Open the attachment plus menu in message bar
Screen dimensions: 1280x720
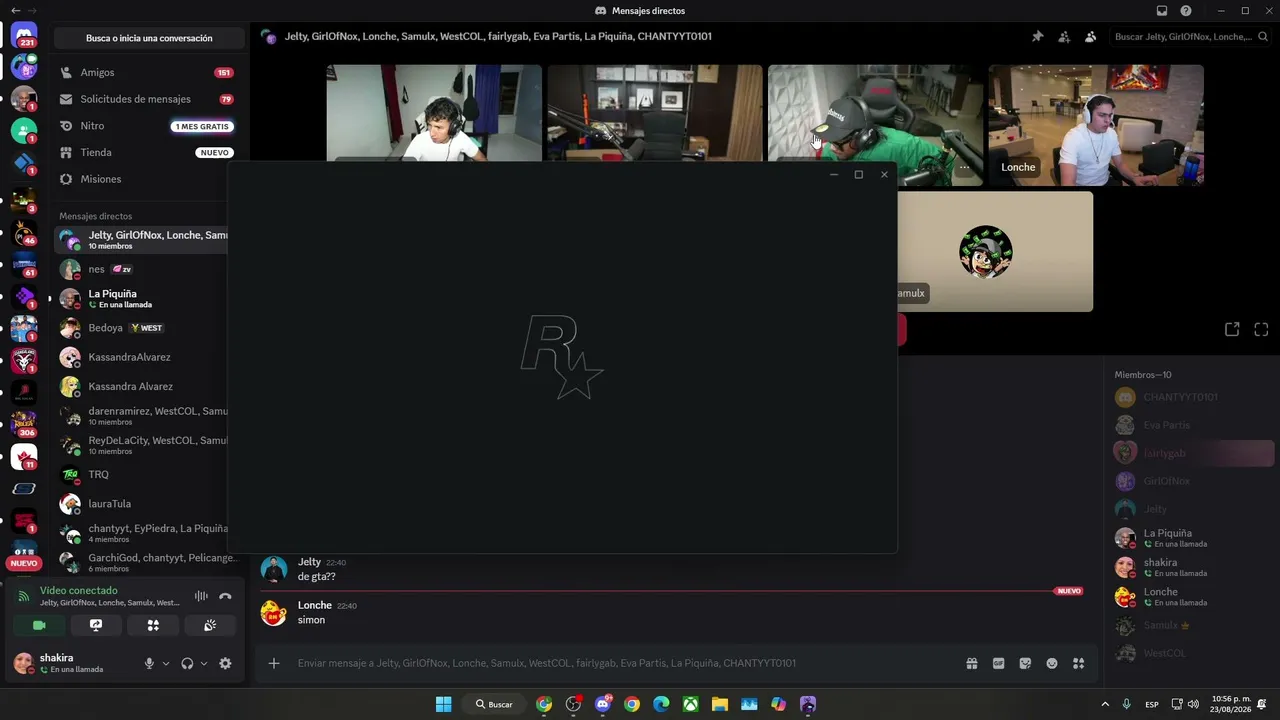[274, 663]
